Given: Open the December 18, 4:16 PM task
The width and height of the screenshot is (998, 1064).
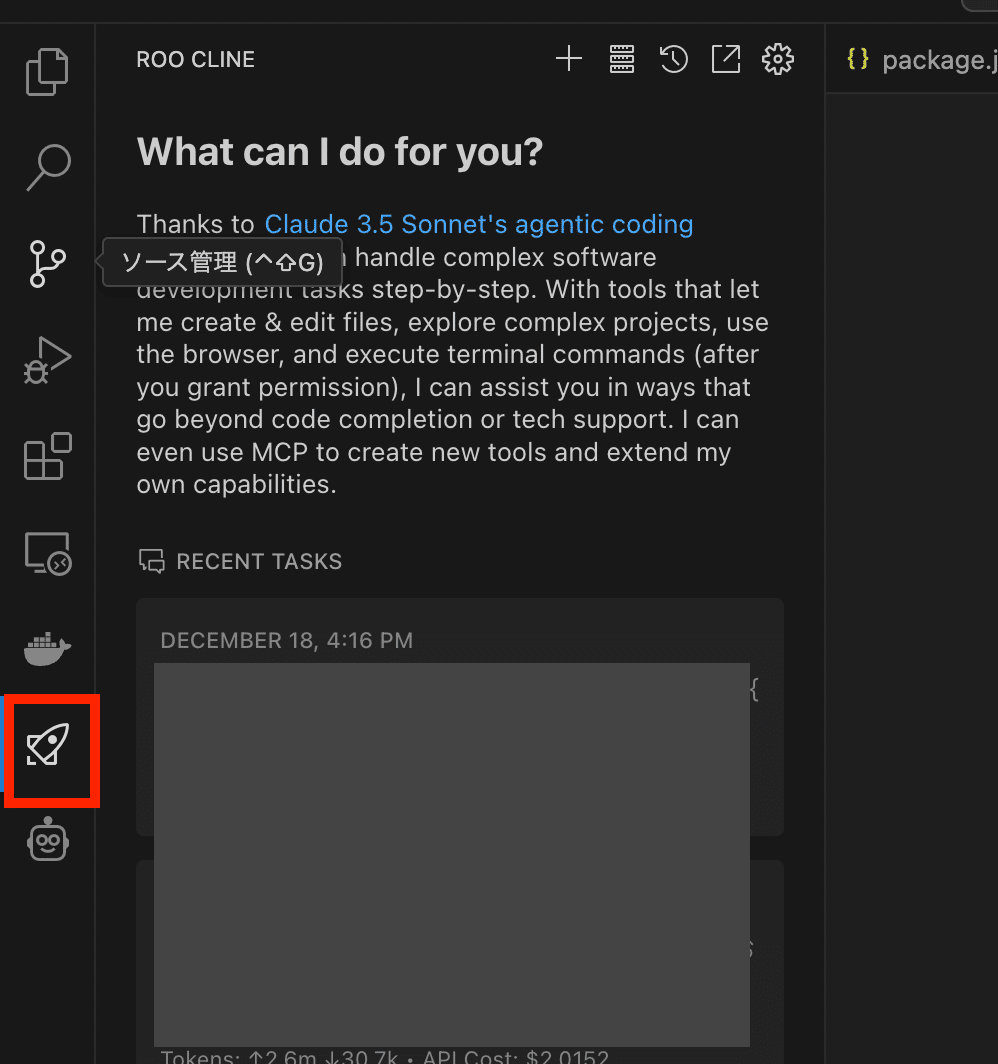Looking at the screenshot, I should (x=459, y=716).
